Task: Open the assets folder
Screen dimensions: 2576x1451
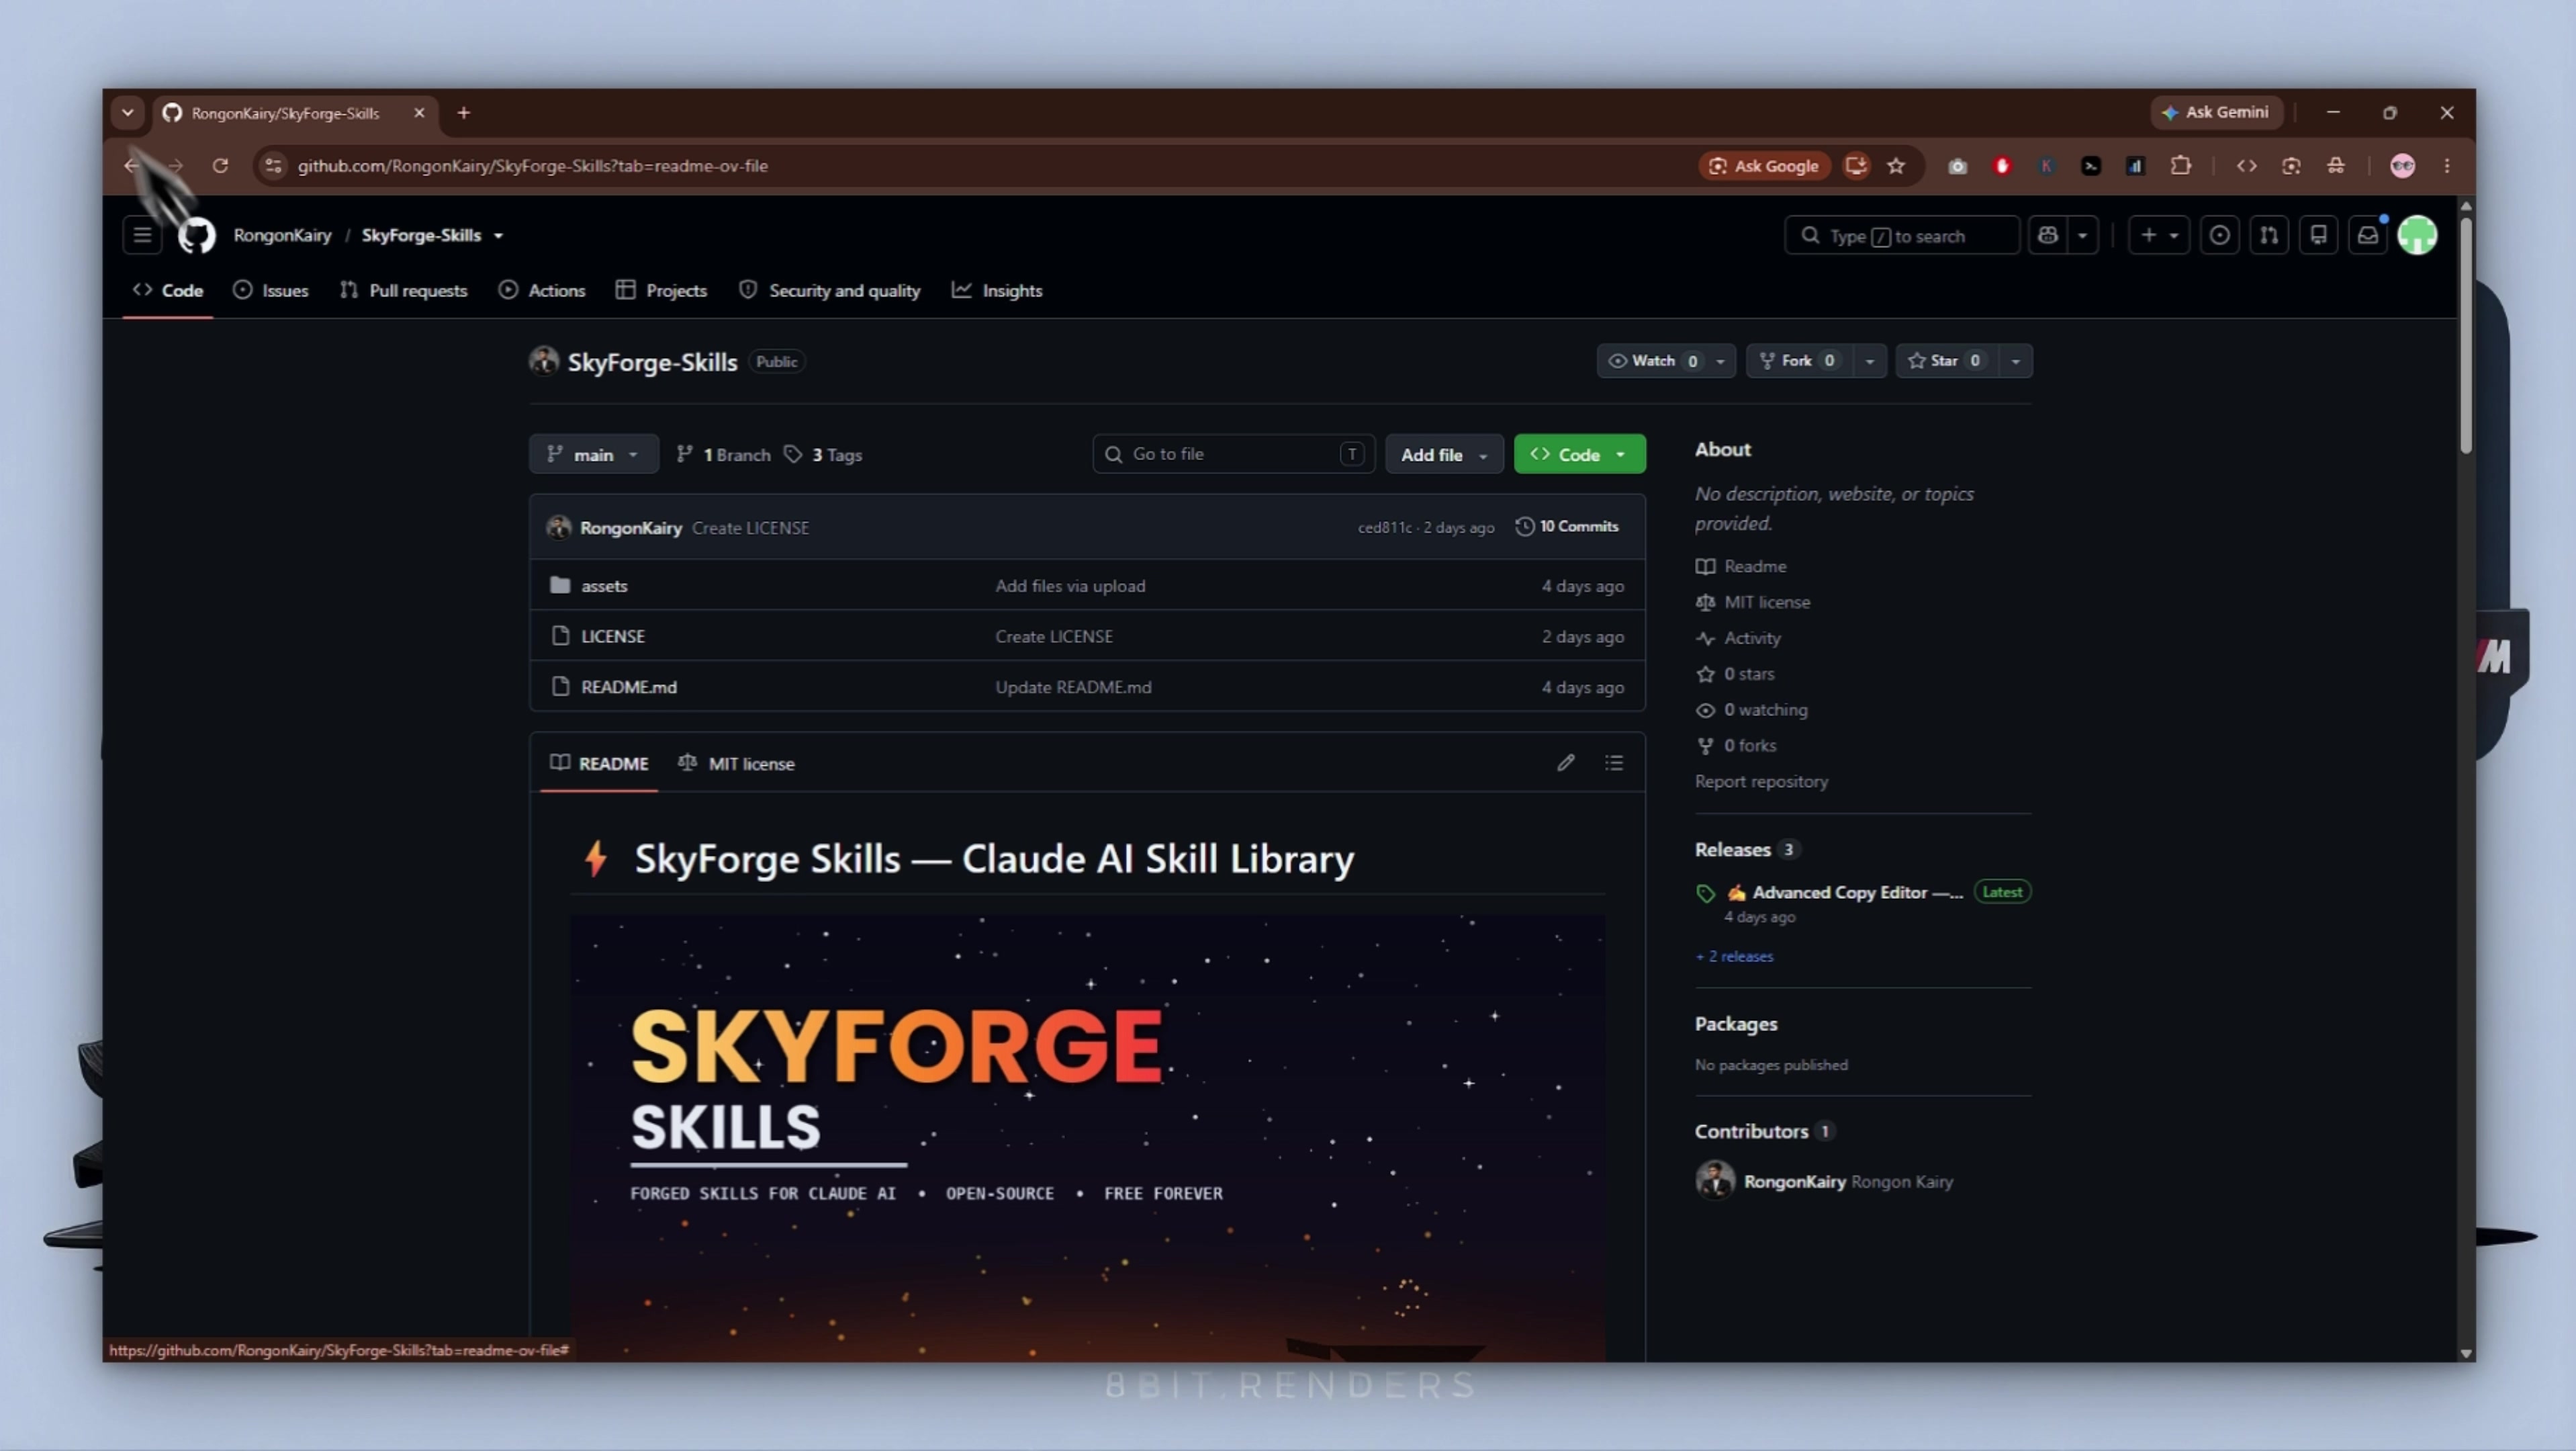Action: point(604,586)
